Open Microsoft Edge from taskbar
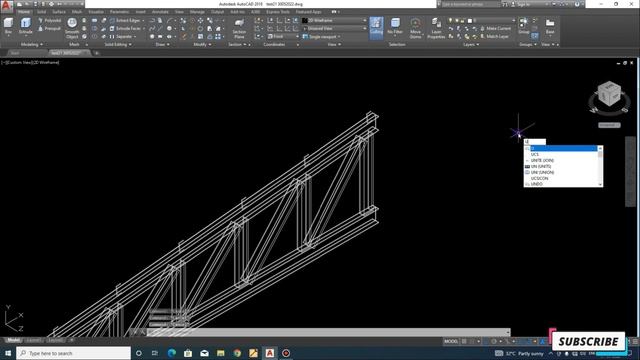The height and width of the screenshot is (360, 640). (x=172, y=353)
